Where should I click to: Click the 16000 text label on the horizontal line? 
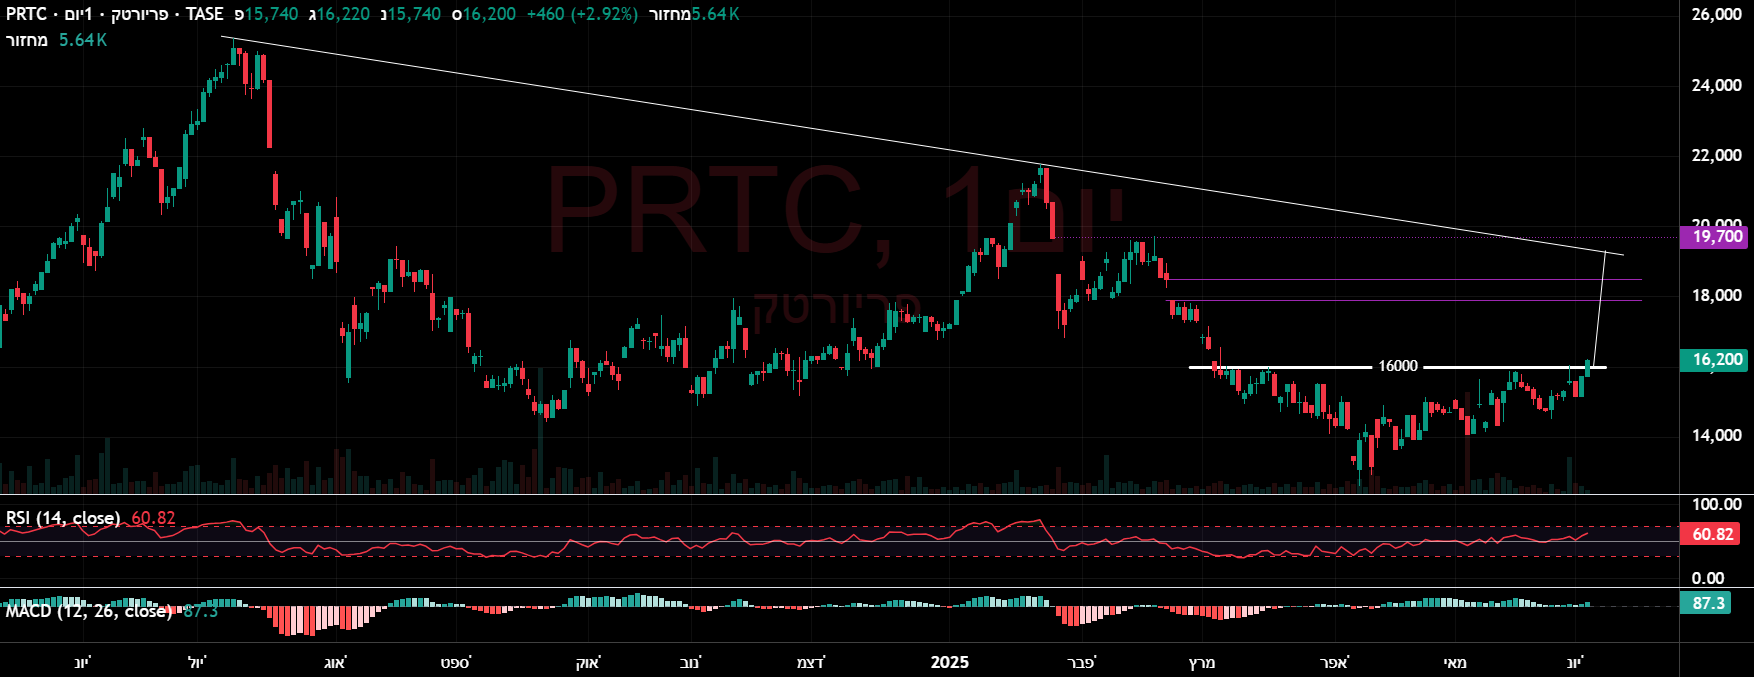[x=1398, y=366]
